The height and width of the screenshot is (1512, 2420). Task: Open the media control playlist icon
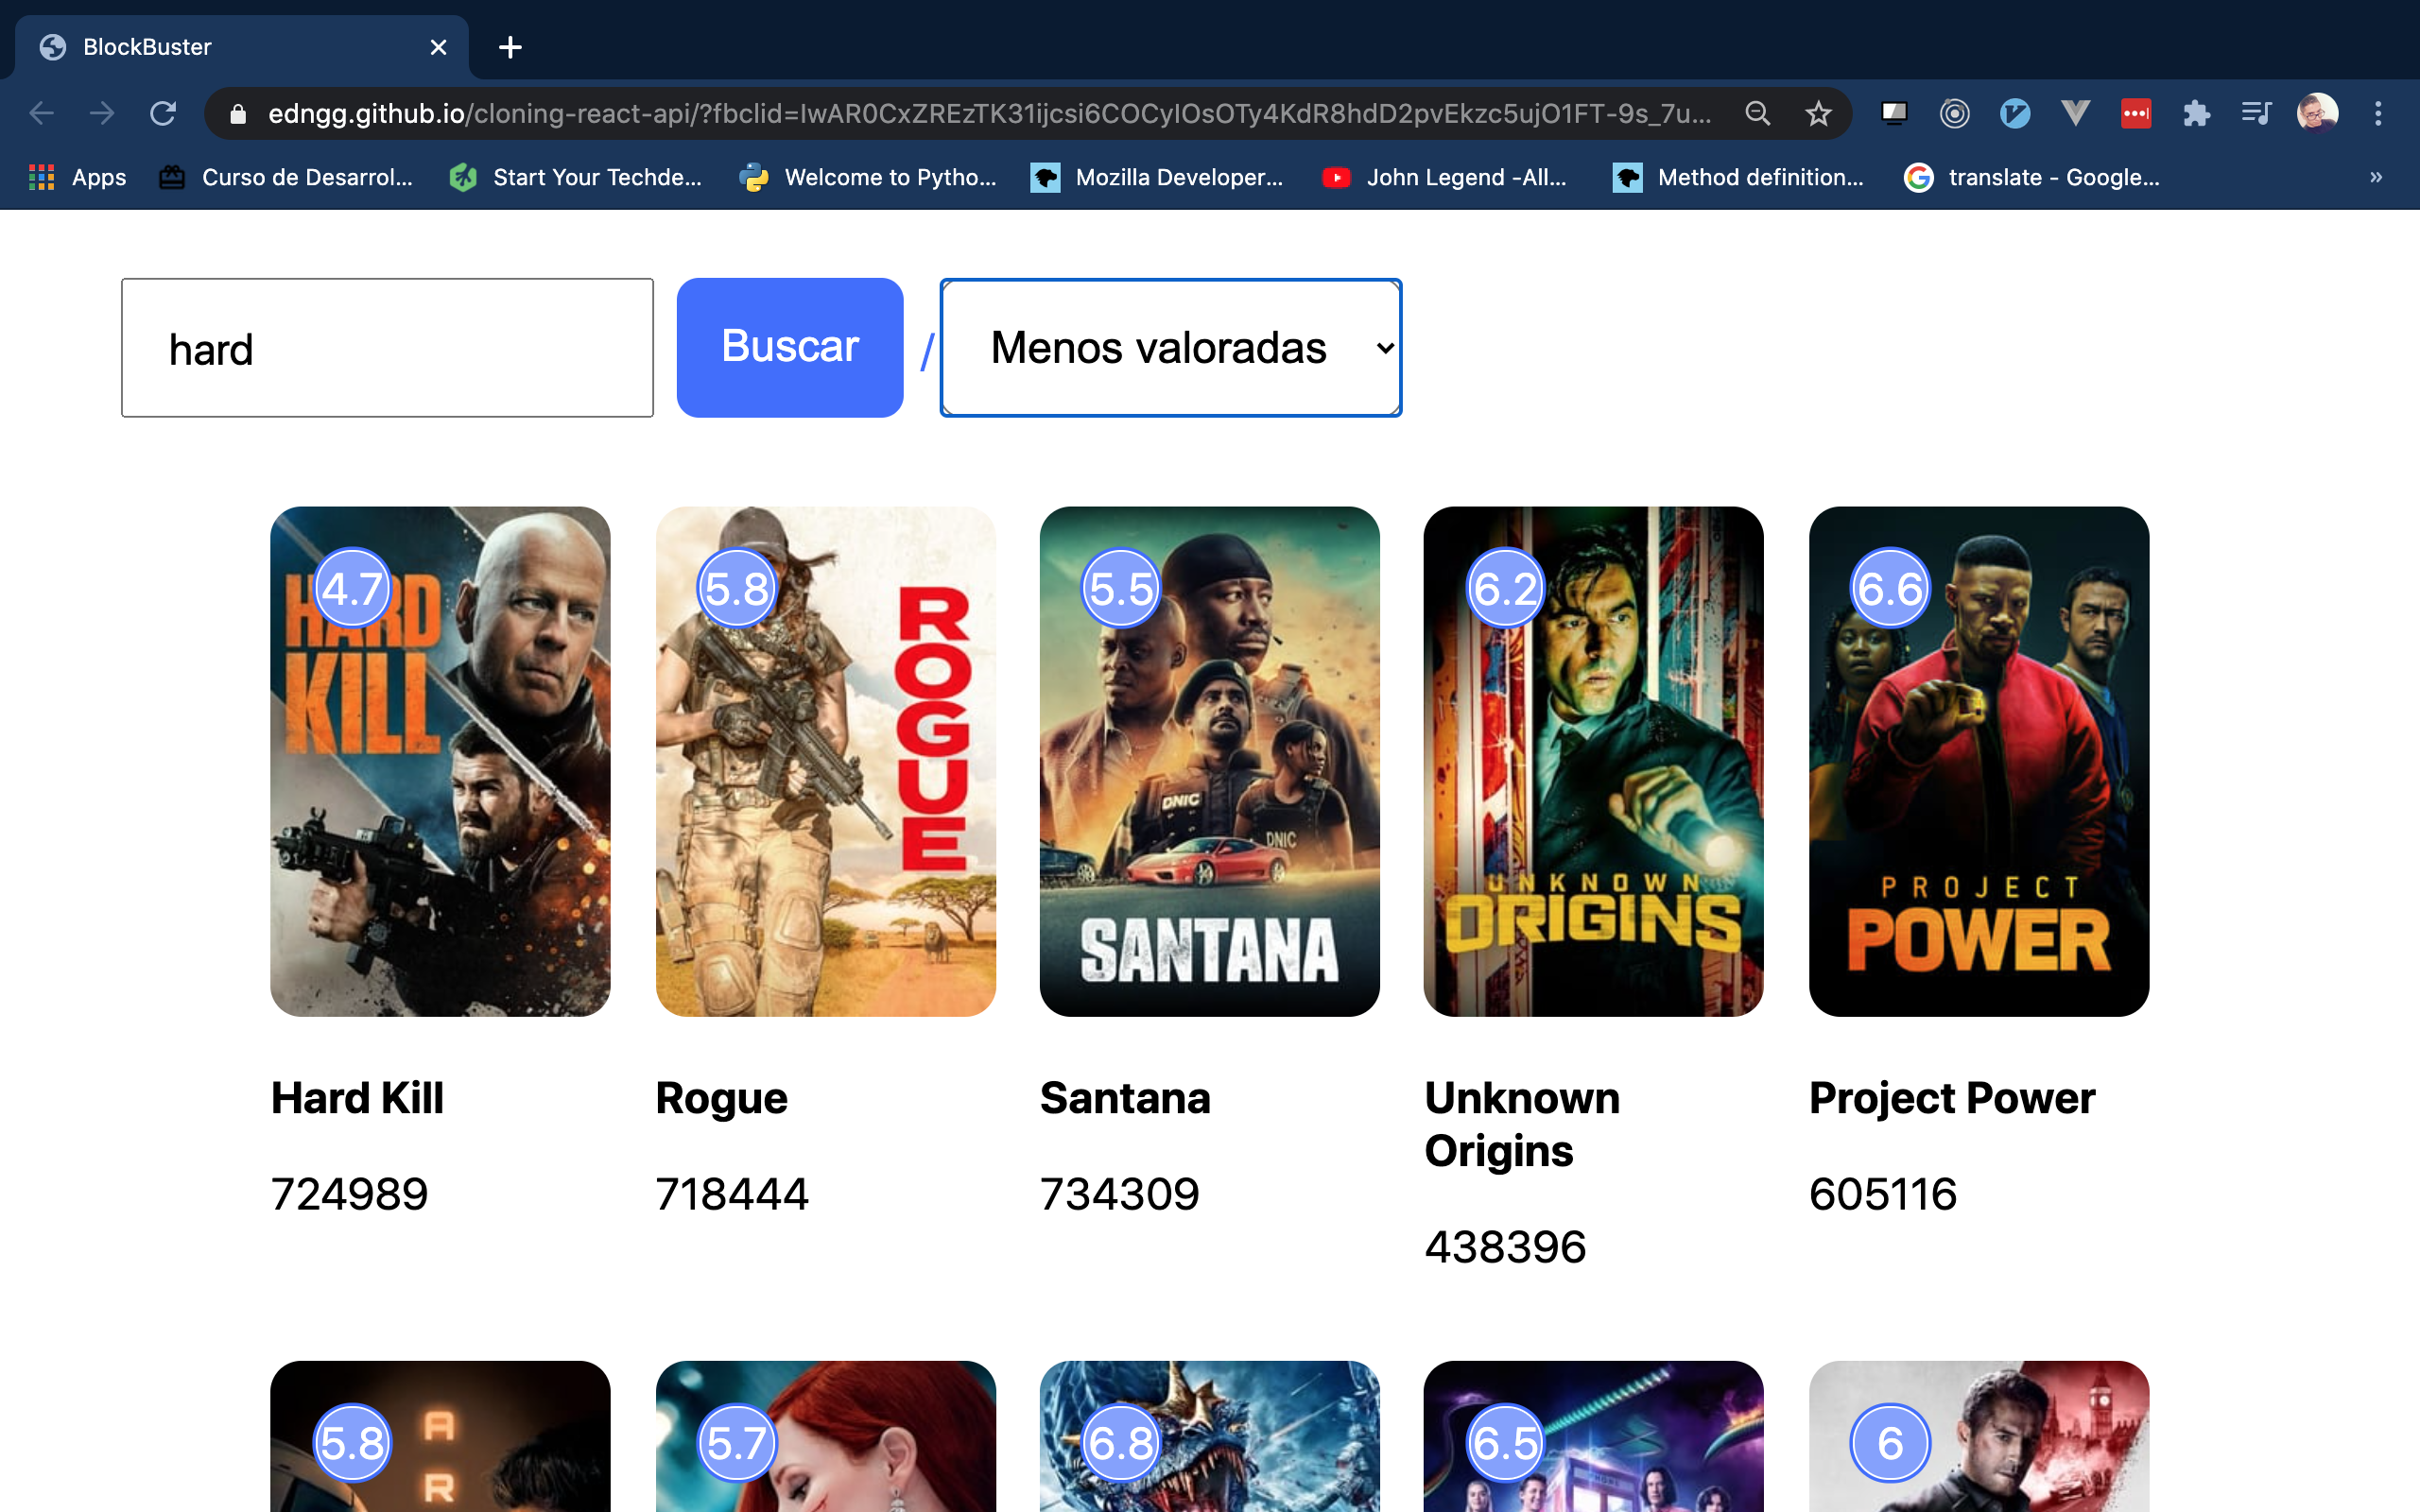2256,113
